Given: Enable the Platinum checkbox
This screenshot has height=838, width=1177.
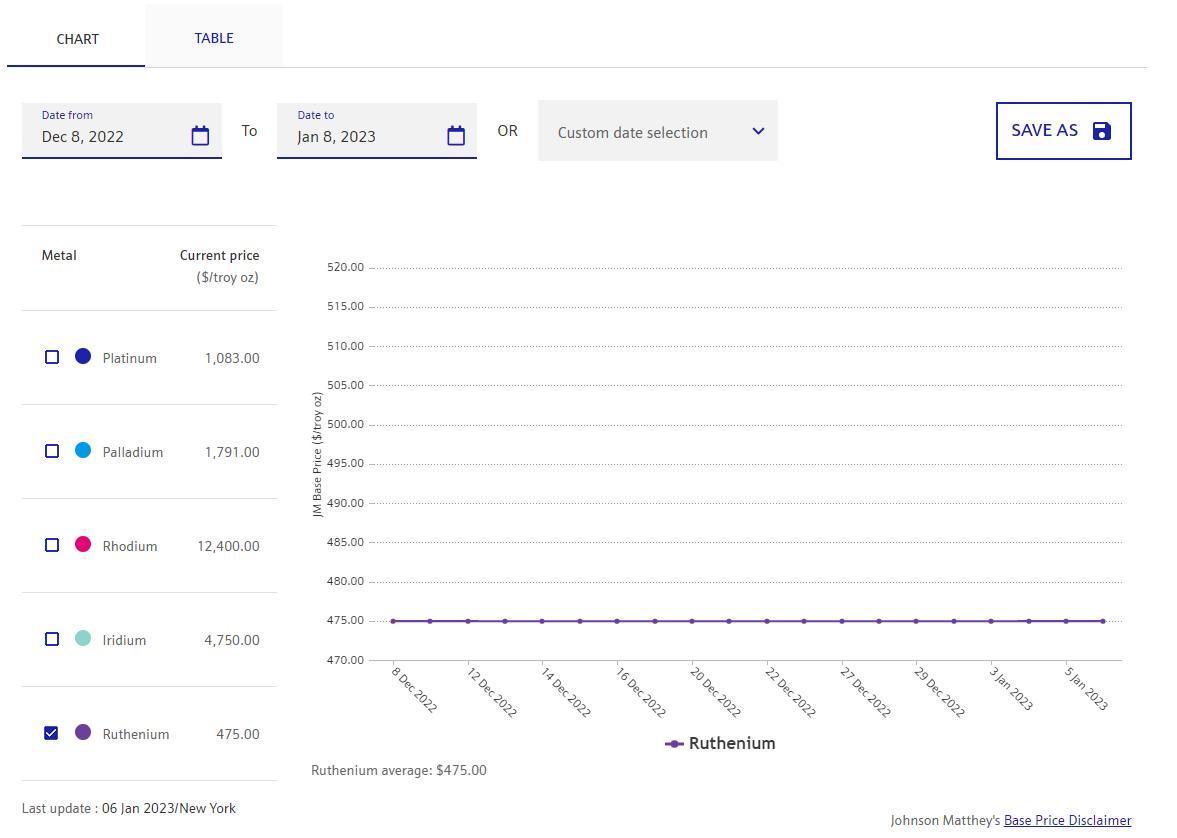Looking at the screenshot, I should (52, 357).
